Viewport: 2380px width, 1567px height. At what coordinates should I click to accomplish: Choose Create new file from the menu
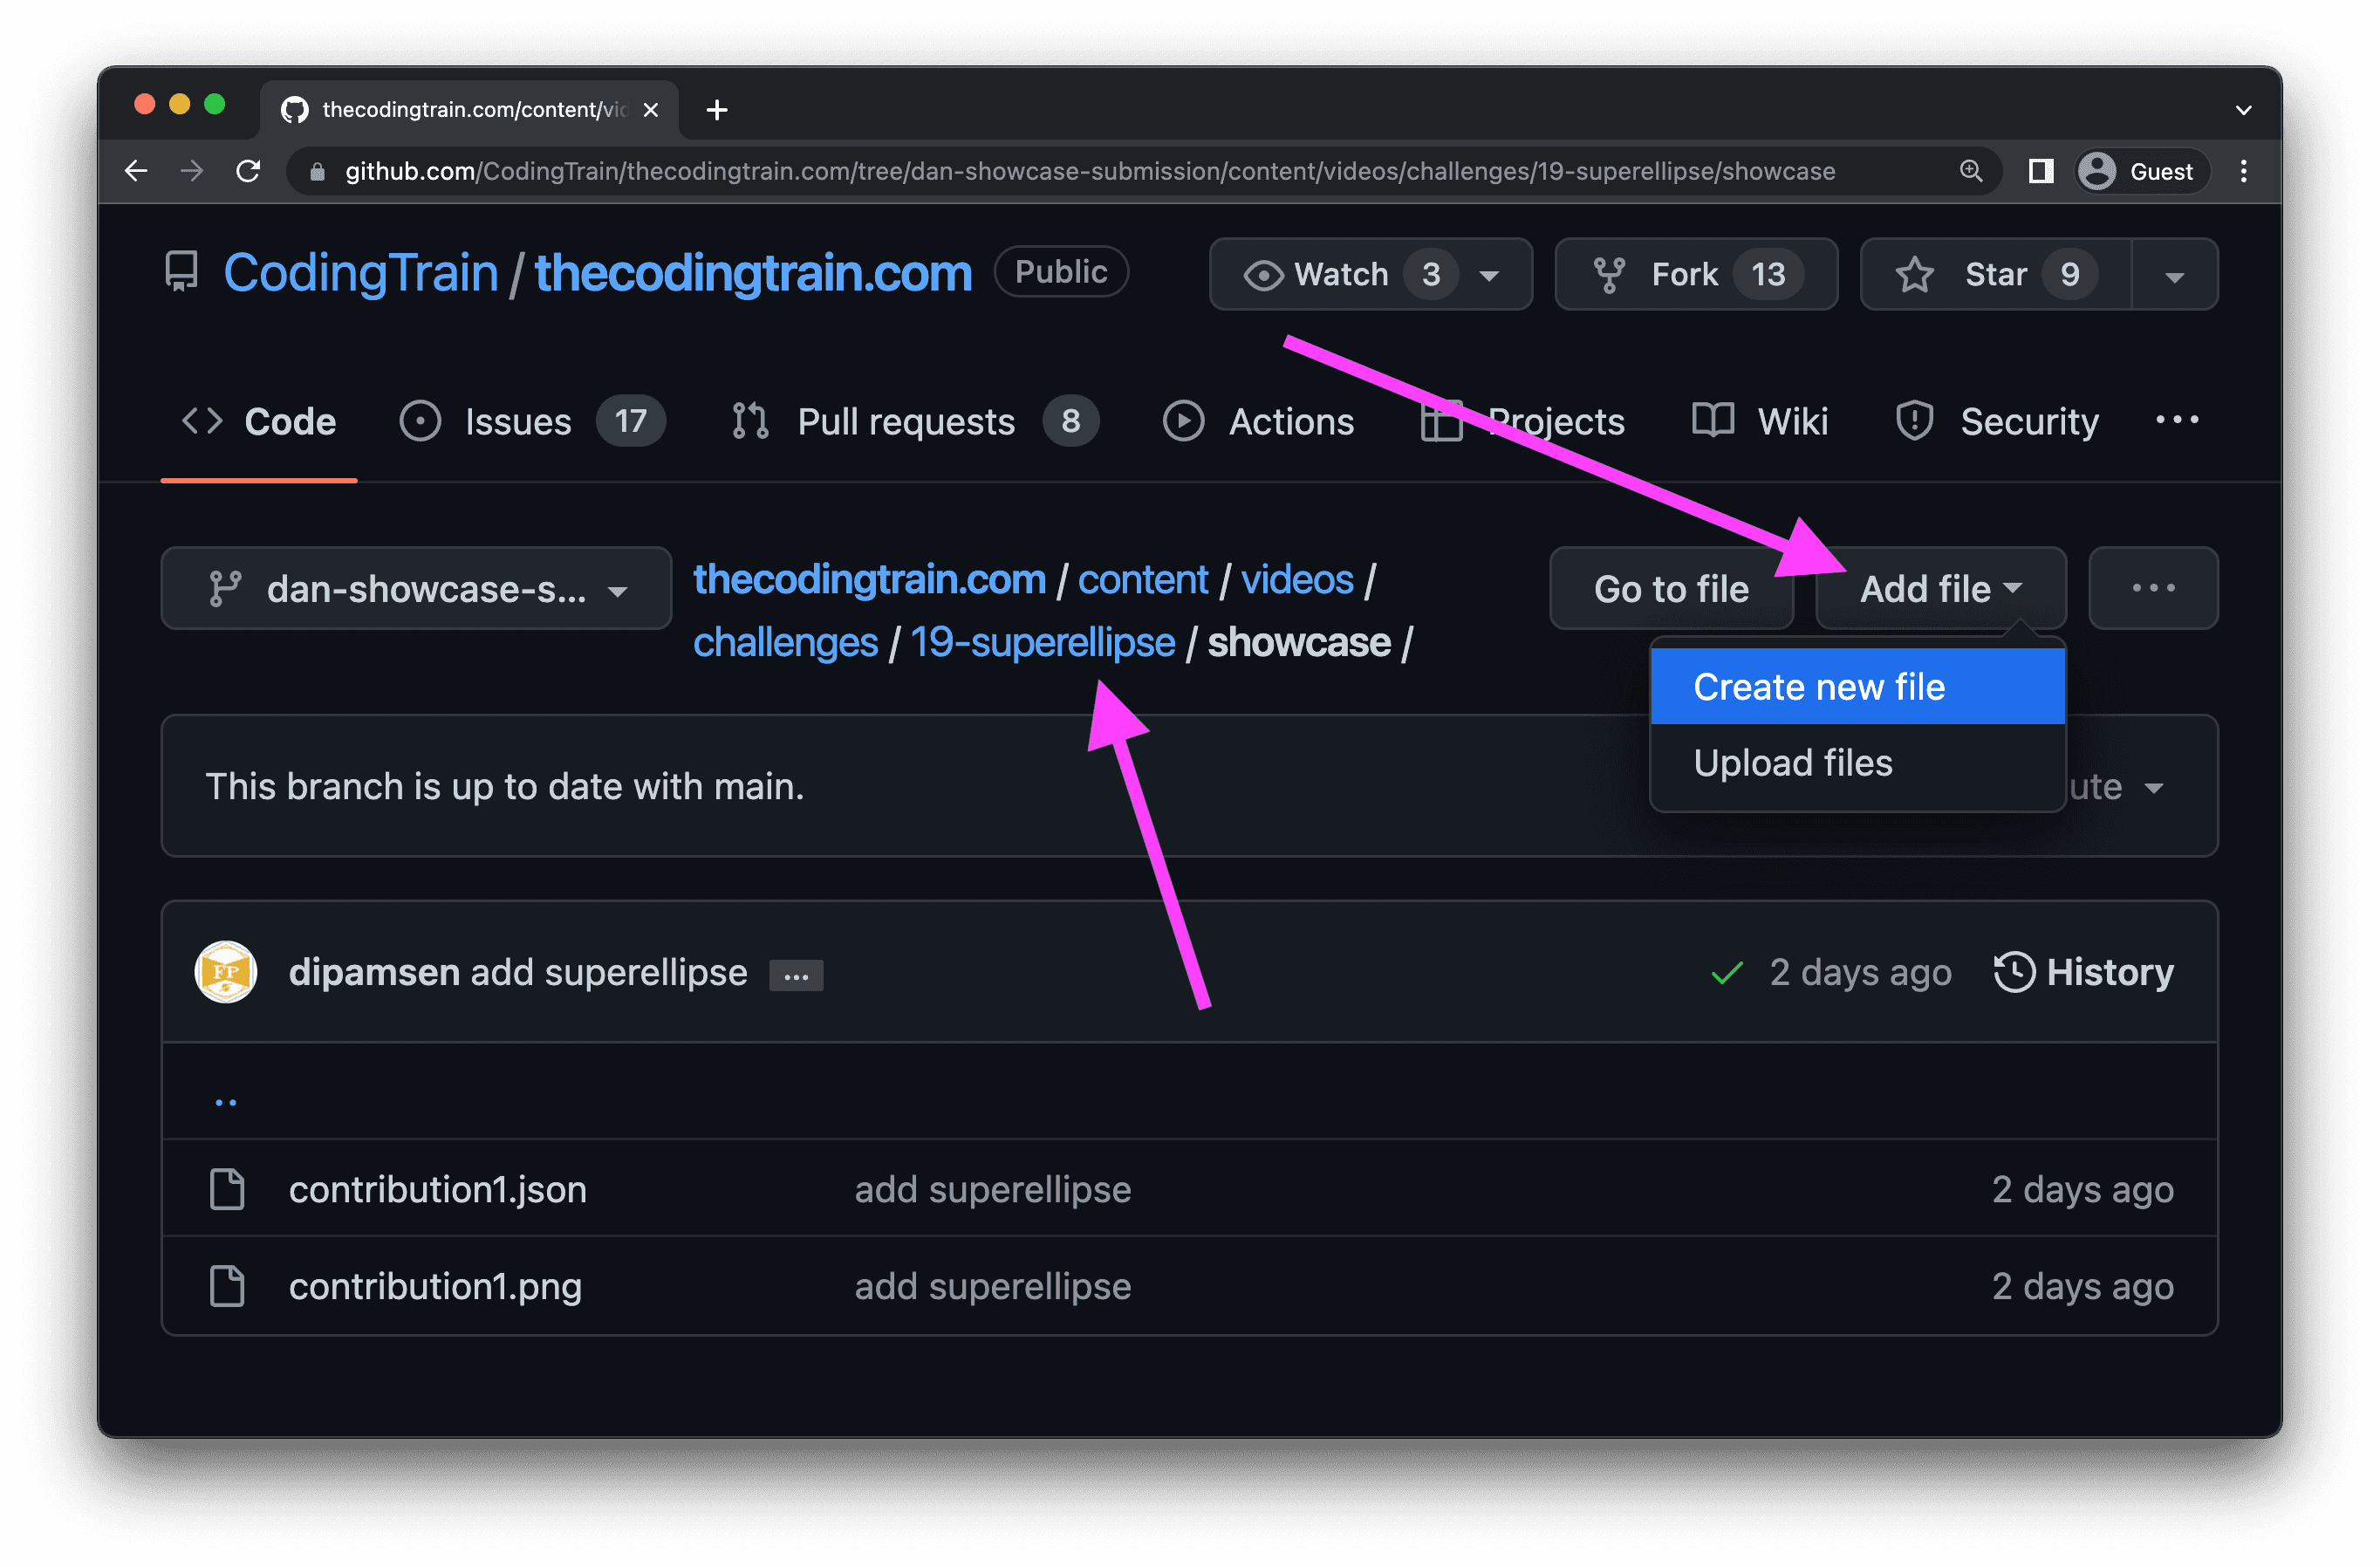click(x=1818, y=686)
